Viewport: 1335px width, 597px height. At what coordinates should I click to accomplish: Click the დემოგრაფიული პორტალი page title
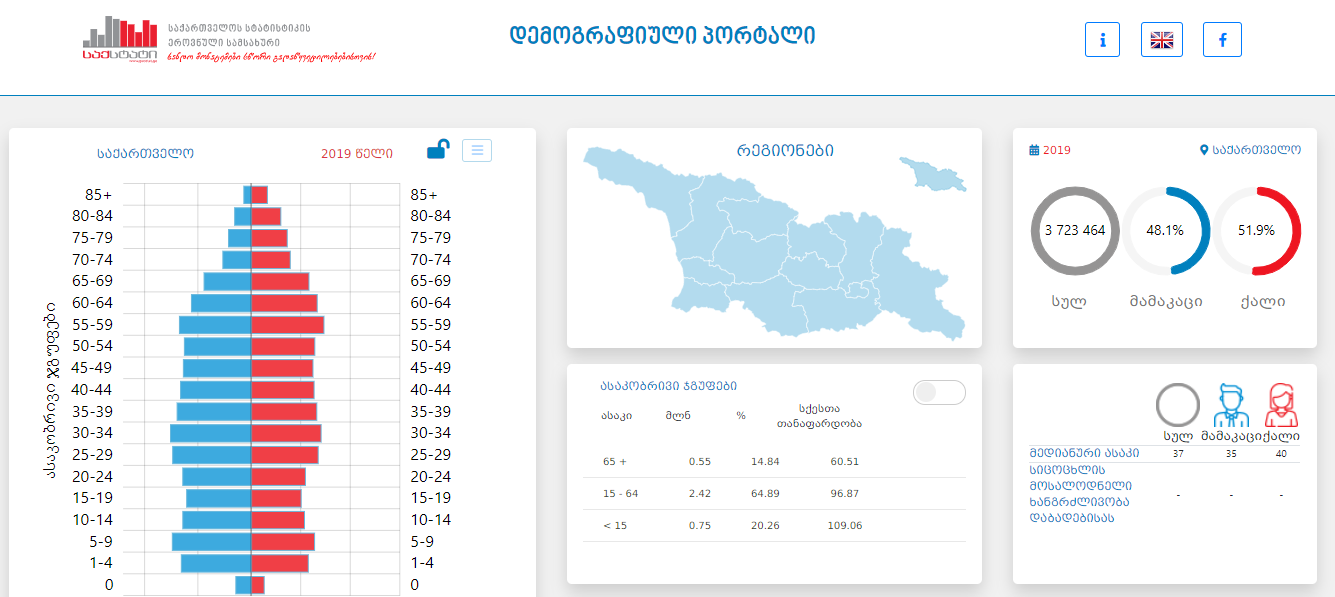(662, 36)
